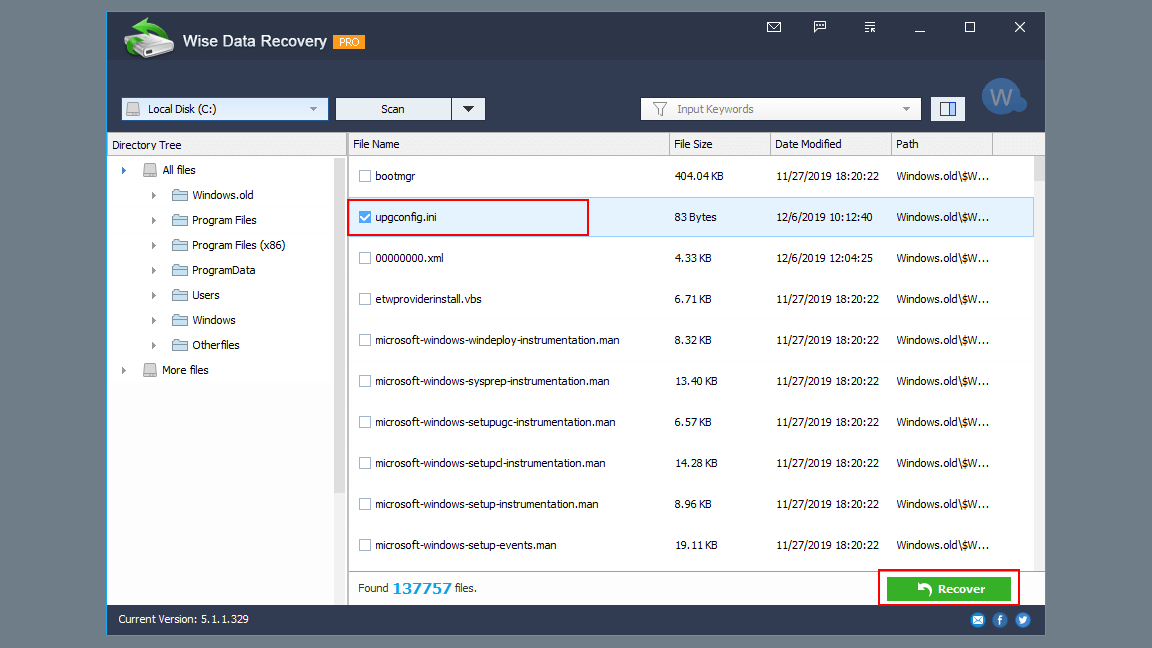Select the Program Files tree item
The width and height of the screenshot is (1152, 648).
pos(224,220)
